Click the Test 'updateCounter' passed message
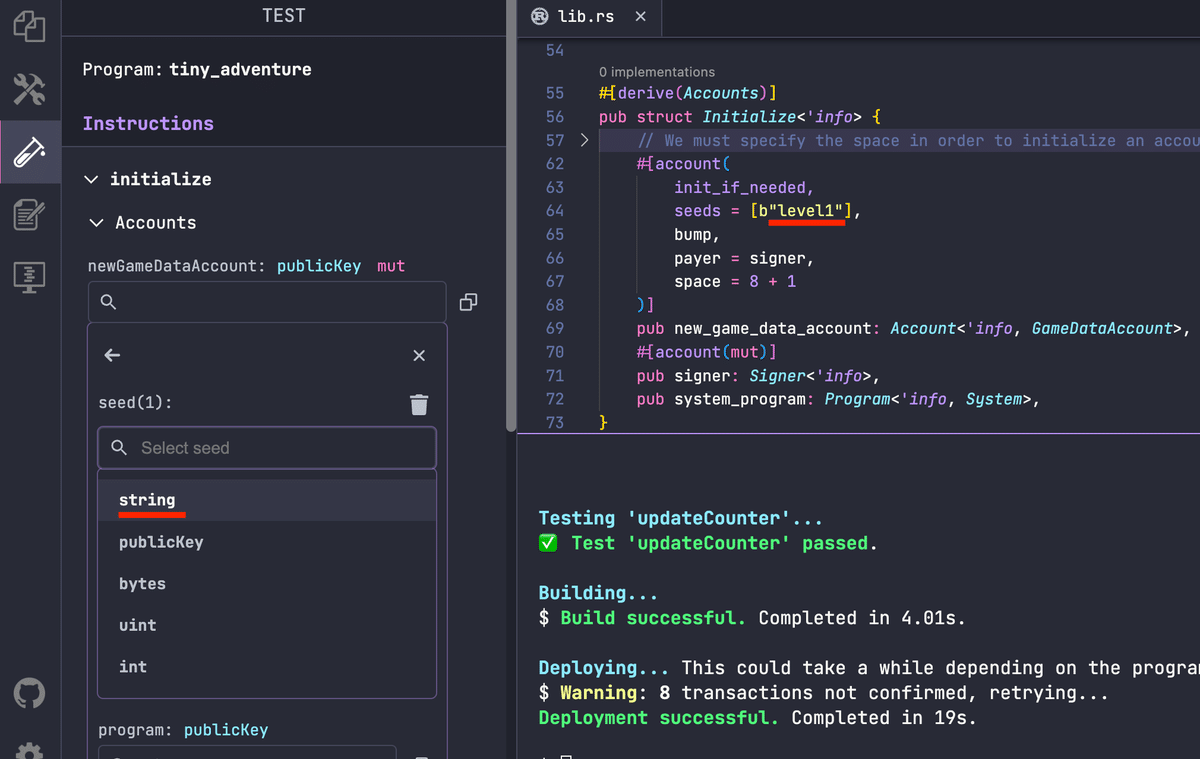The width and height of the screenshot is (1200, 759). tap(708, 543)
